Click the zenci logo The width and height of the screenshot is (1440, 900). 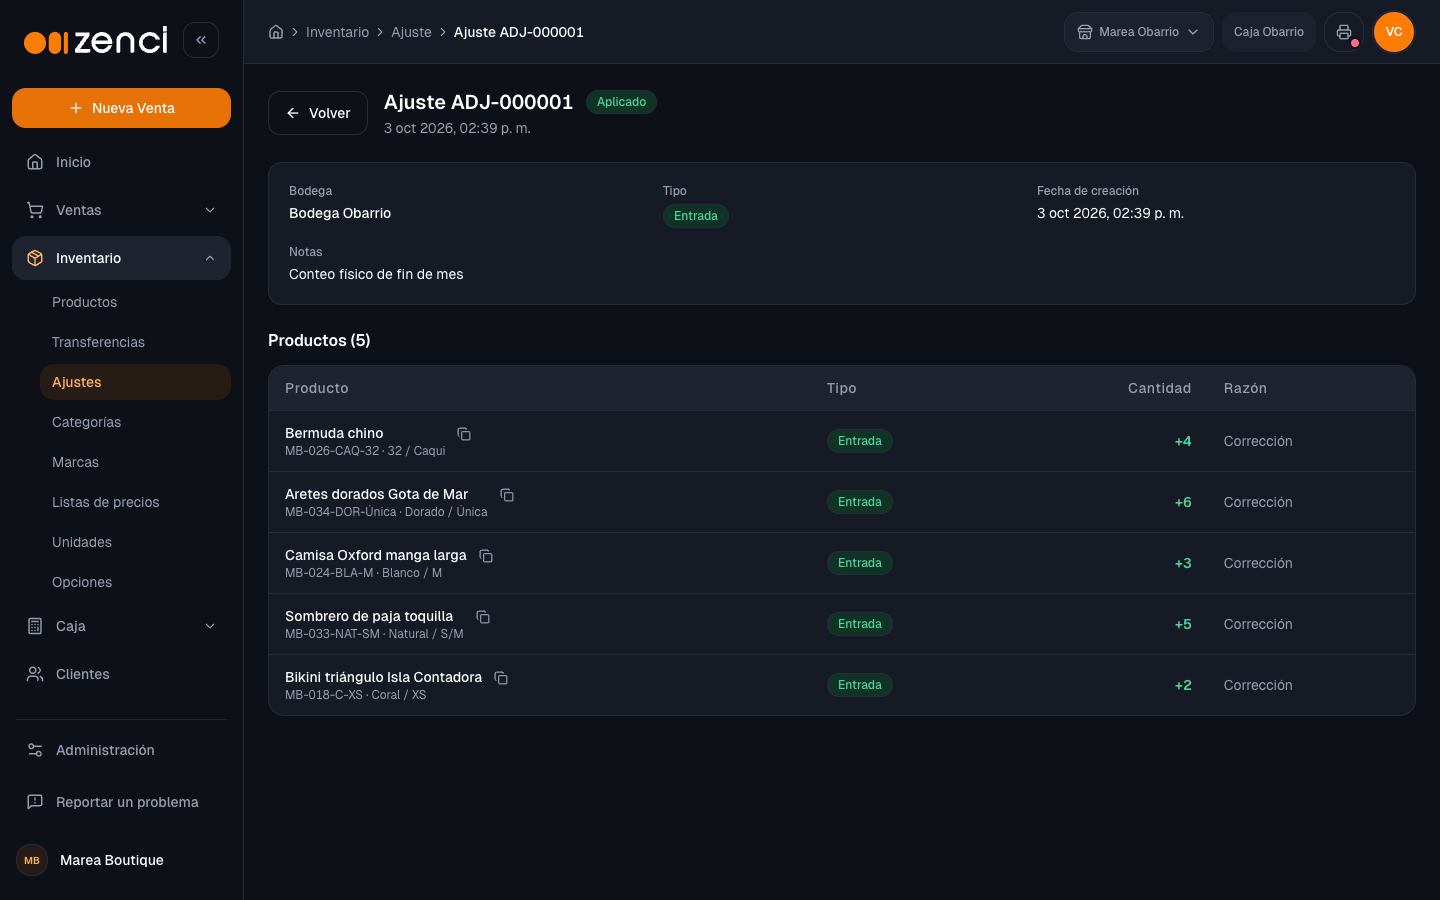[x=96, y=41]
